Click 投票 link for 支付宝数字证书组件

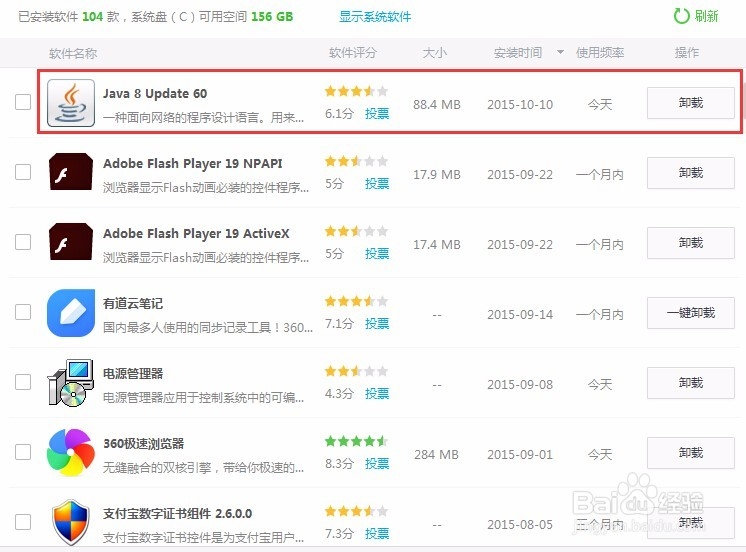(377, 533)
